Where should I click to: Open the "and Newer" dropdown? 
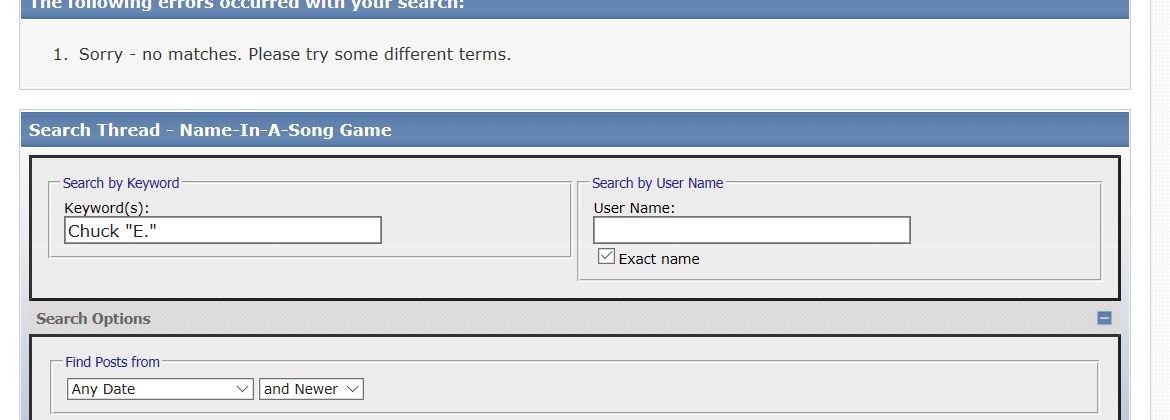pos(311,389)
